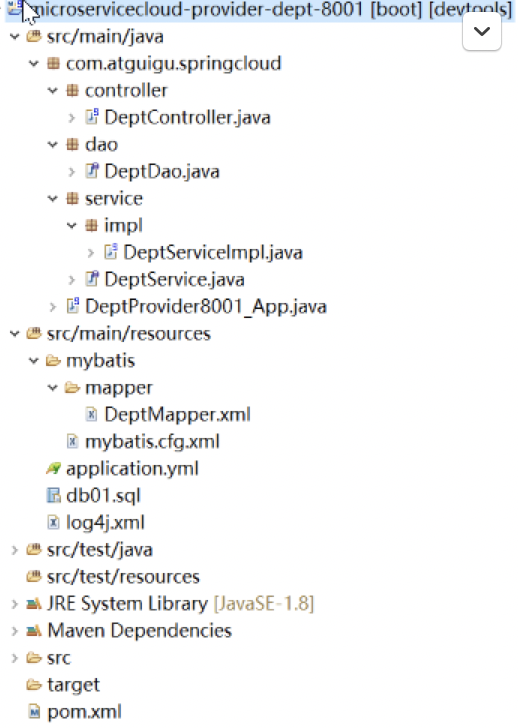
Task: Select DeptServiceImpl.java file name
Action: pos(213,253)
